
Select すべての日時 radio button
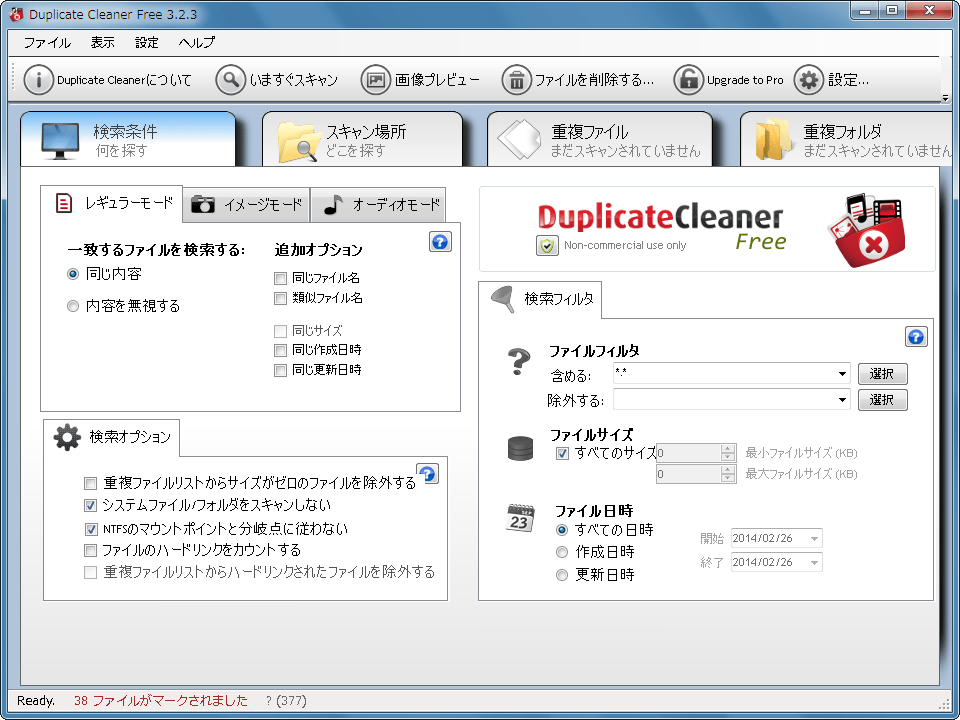click(x=561, y=530)
